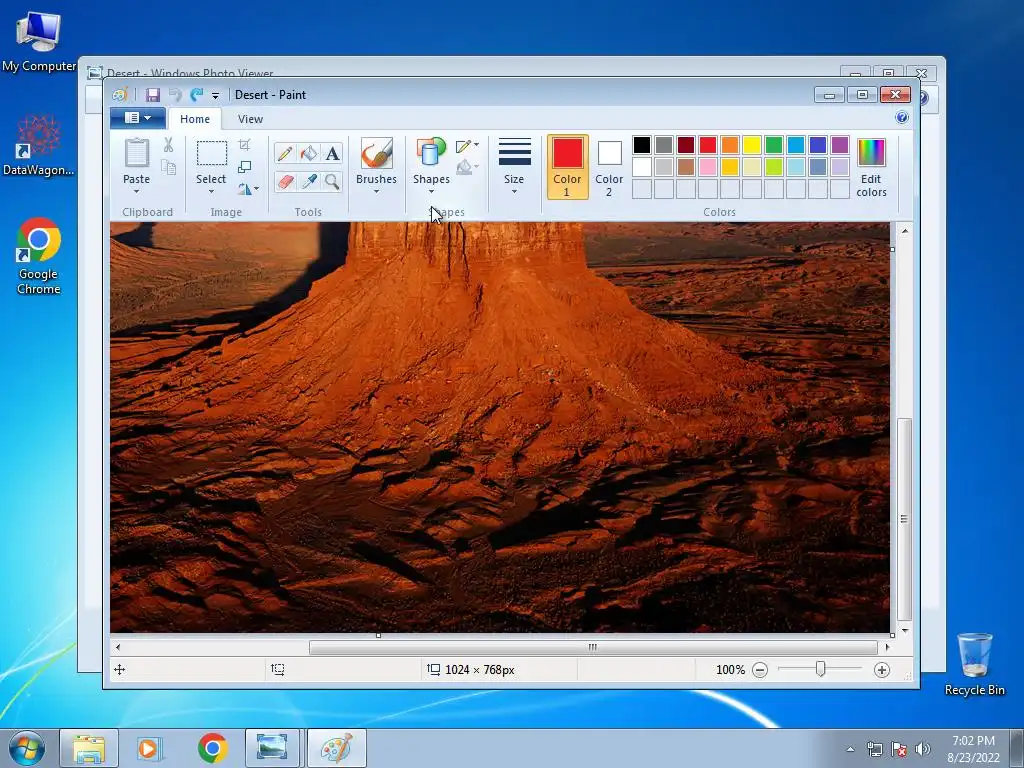Click the horizontal scrollbar right arrow
The height and width of the screenshot is (768, 1024).
pyautogui.click(x=887, y=647)
